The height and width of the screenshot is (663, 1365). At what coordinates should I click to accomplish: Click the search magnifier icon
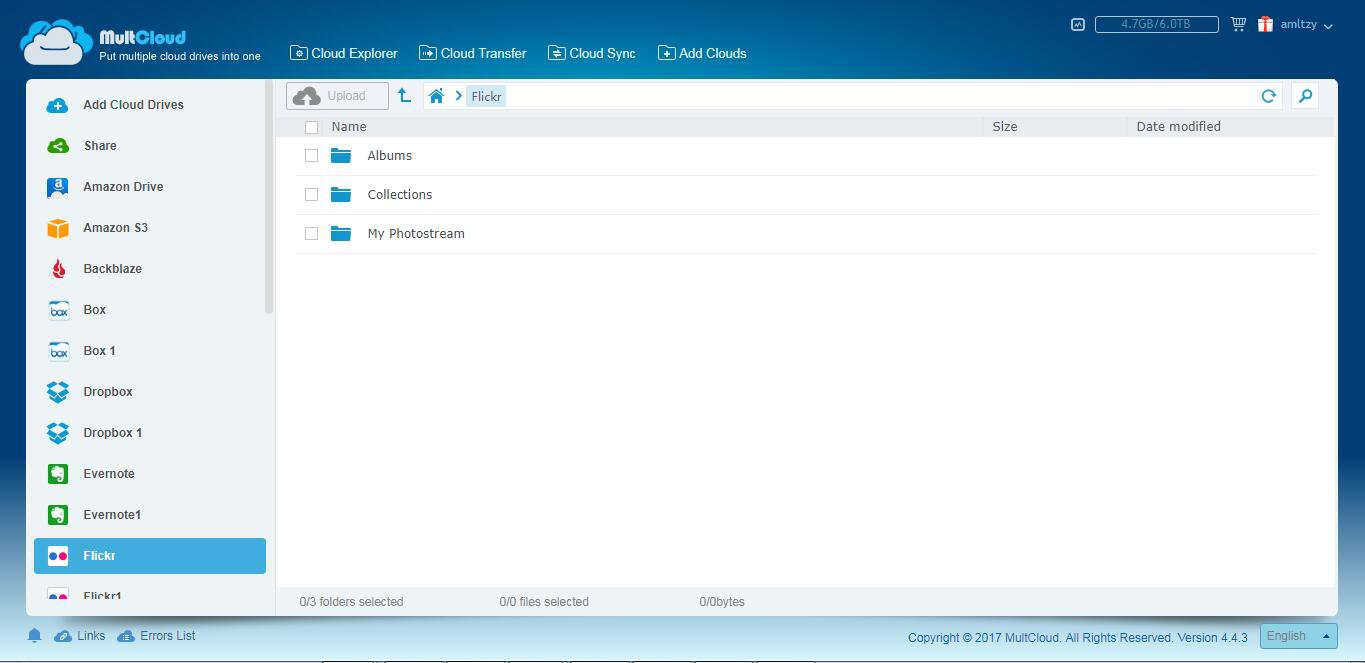(1304, 96)
